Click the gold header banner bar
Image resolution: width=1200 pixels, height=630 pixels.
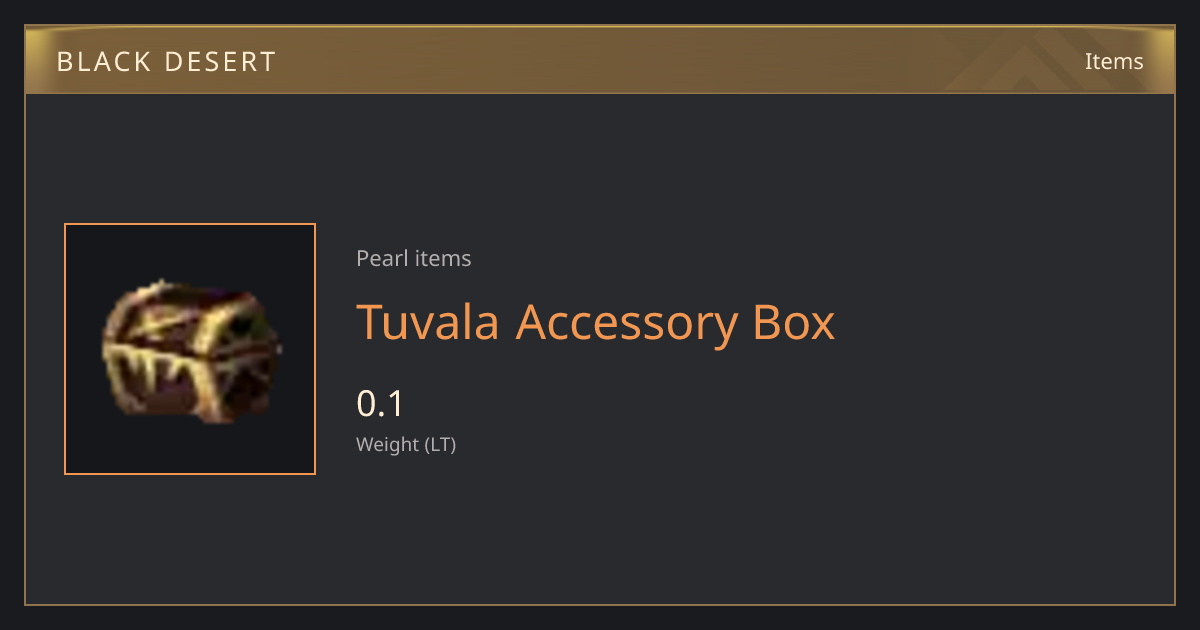point(600,60)
